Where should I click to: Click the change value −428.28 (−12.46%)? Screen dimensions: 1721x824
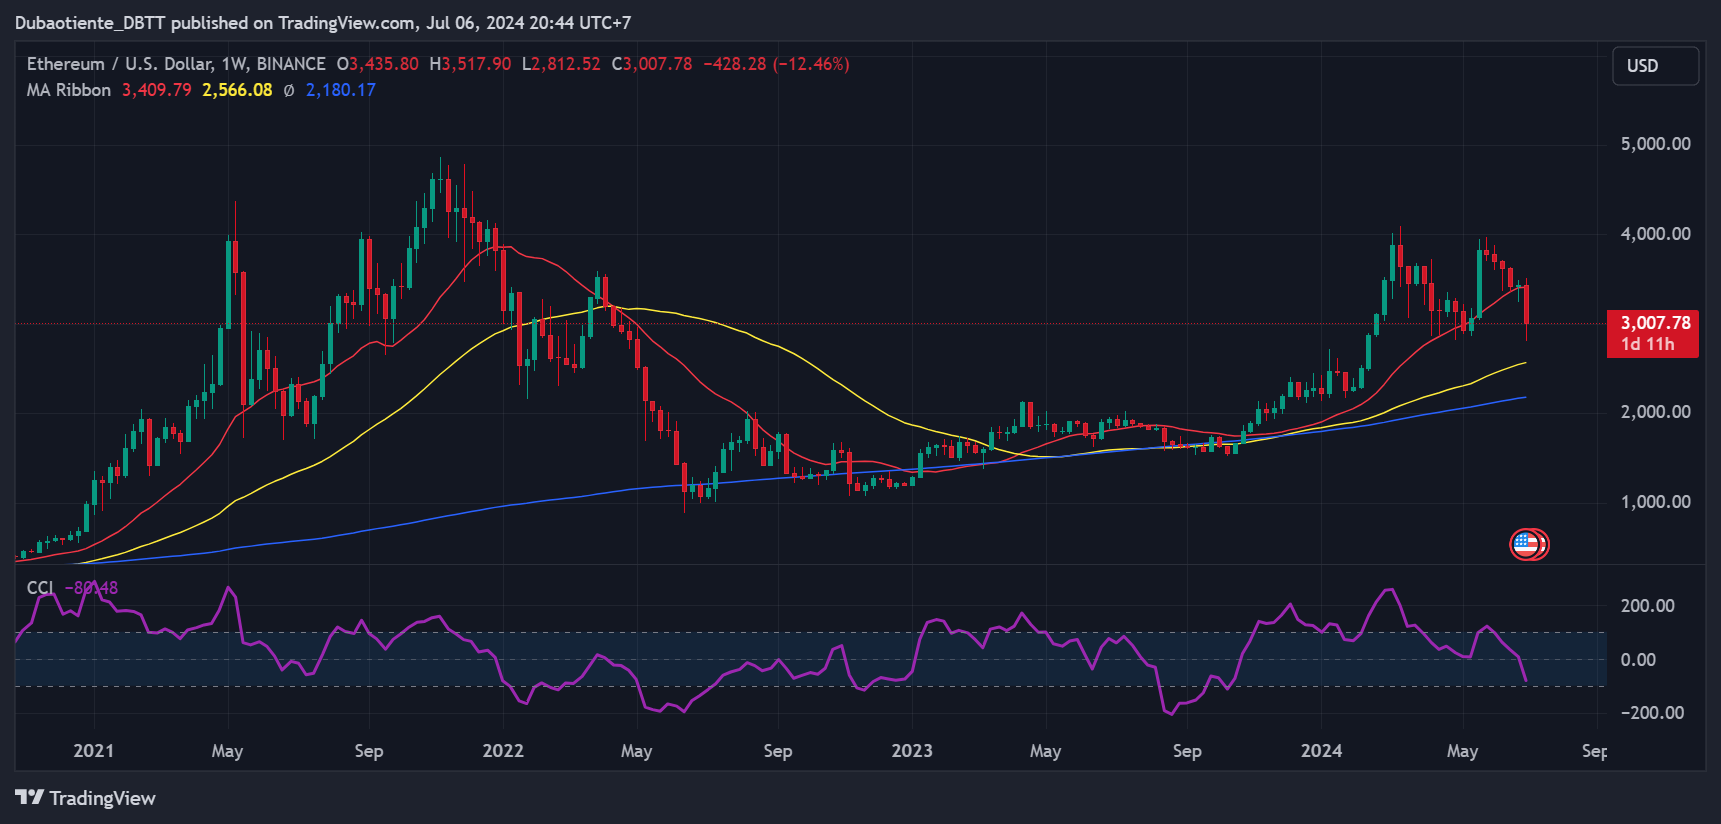tap(776, 64)
